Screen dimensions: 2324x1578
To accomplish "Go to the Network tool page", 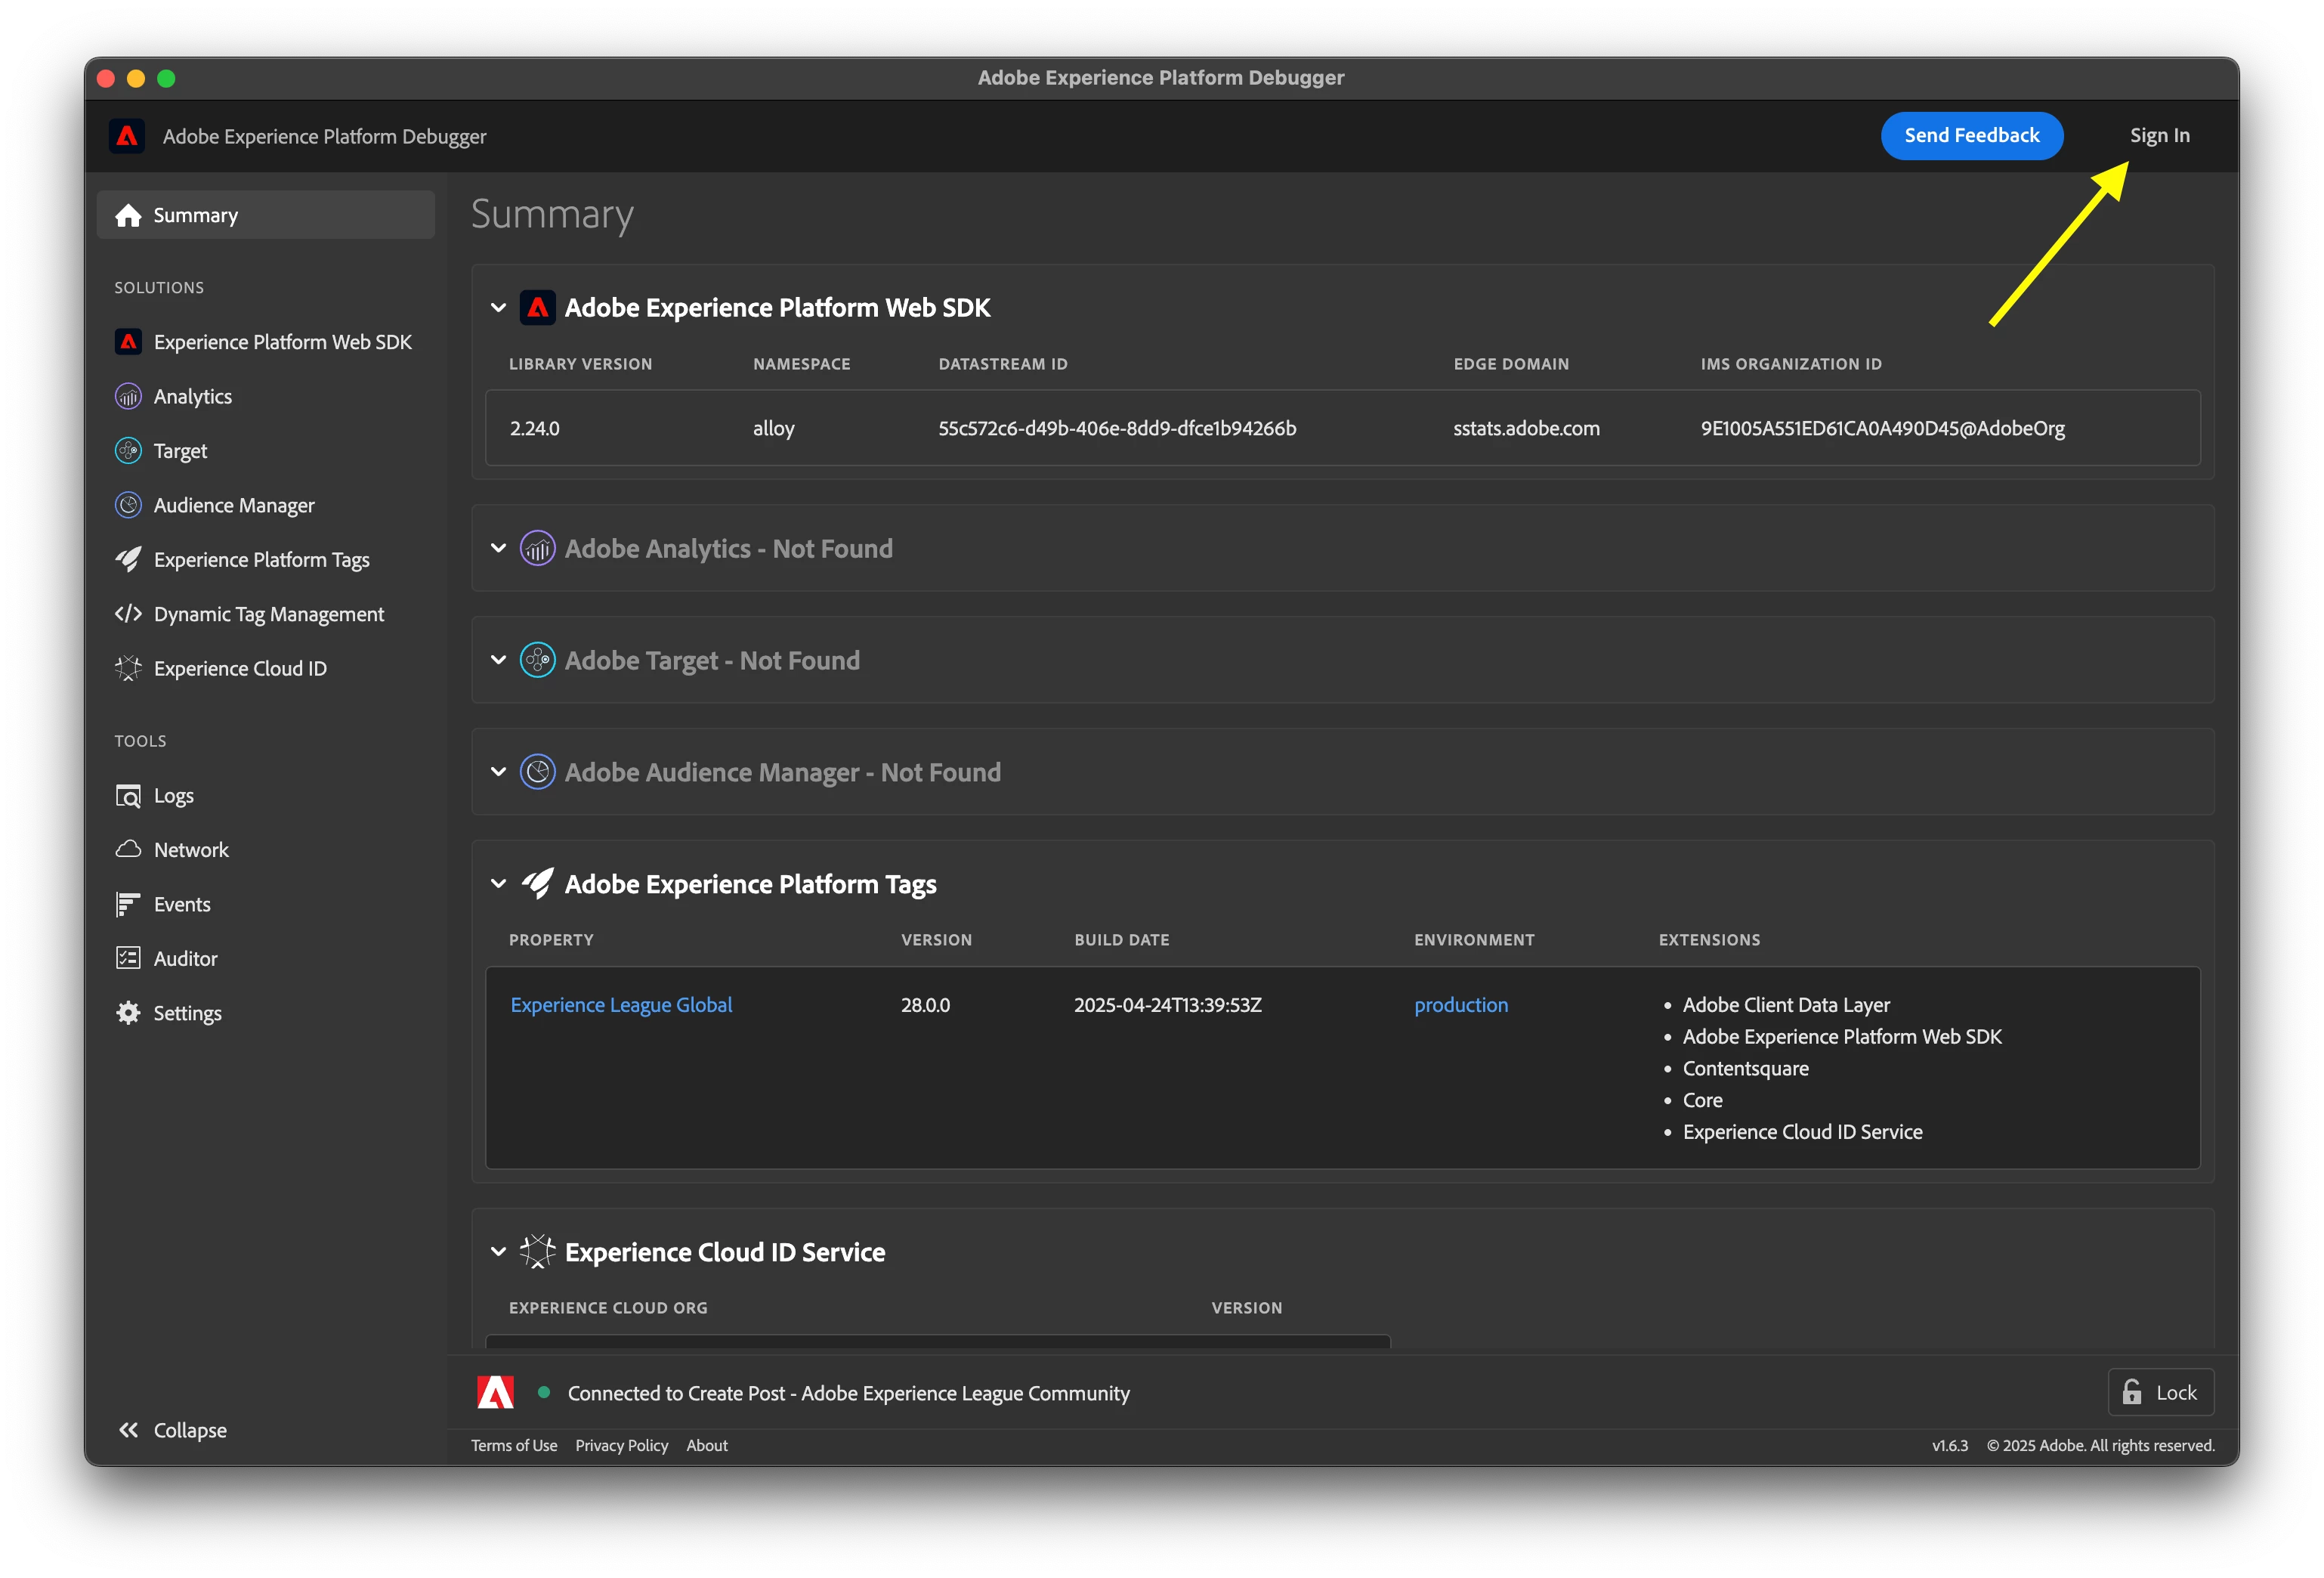I will coord(191,850).
